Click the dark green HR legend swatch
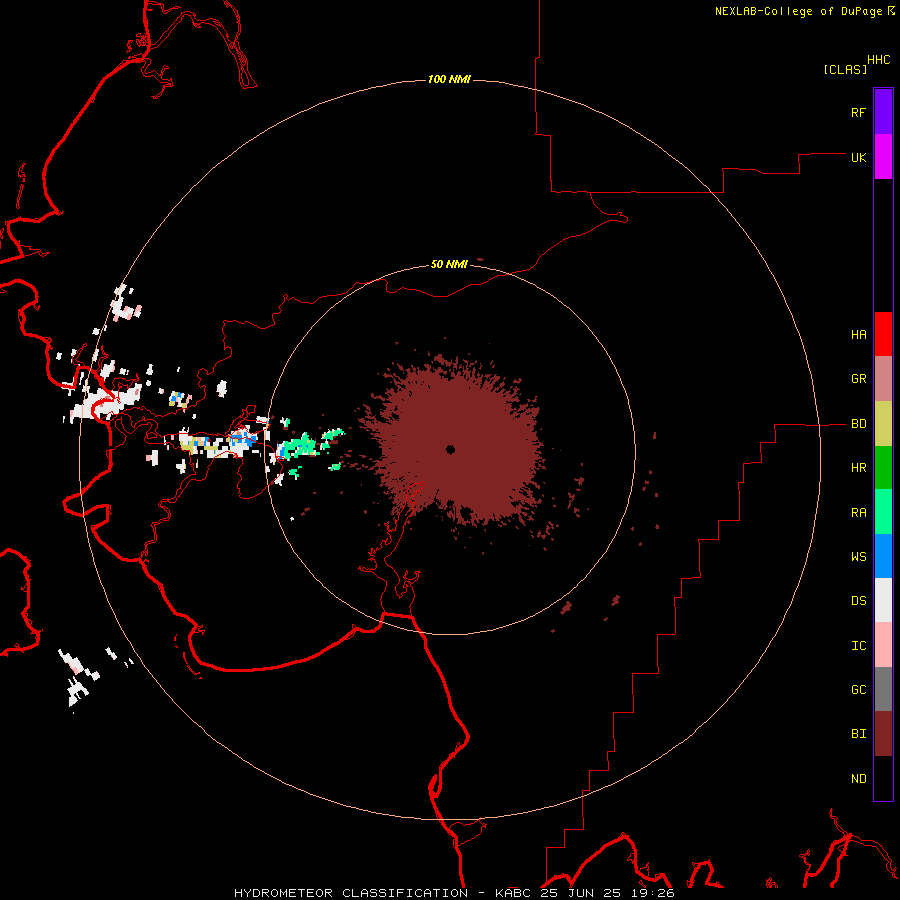 click(883, 468)
